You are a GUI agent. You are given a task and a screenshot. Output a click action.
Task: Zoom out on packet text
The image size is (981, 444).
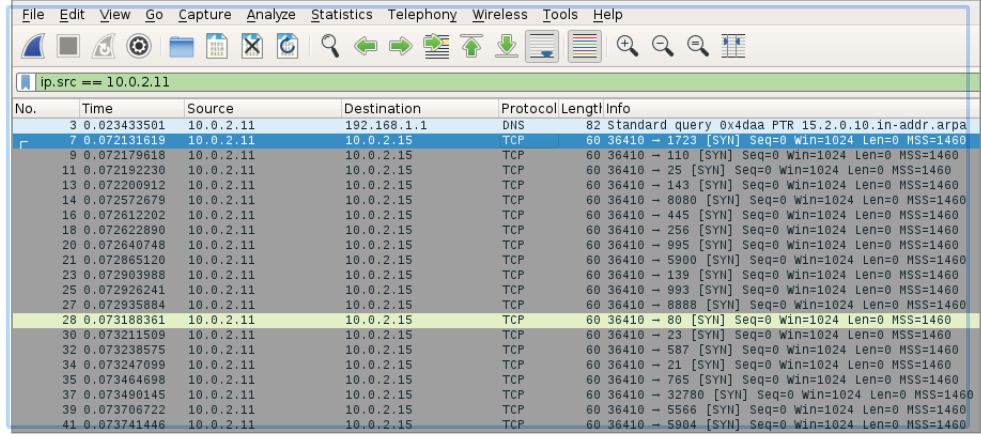(x=663, y=46)
